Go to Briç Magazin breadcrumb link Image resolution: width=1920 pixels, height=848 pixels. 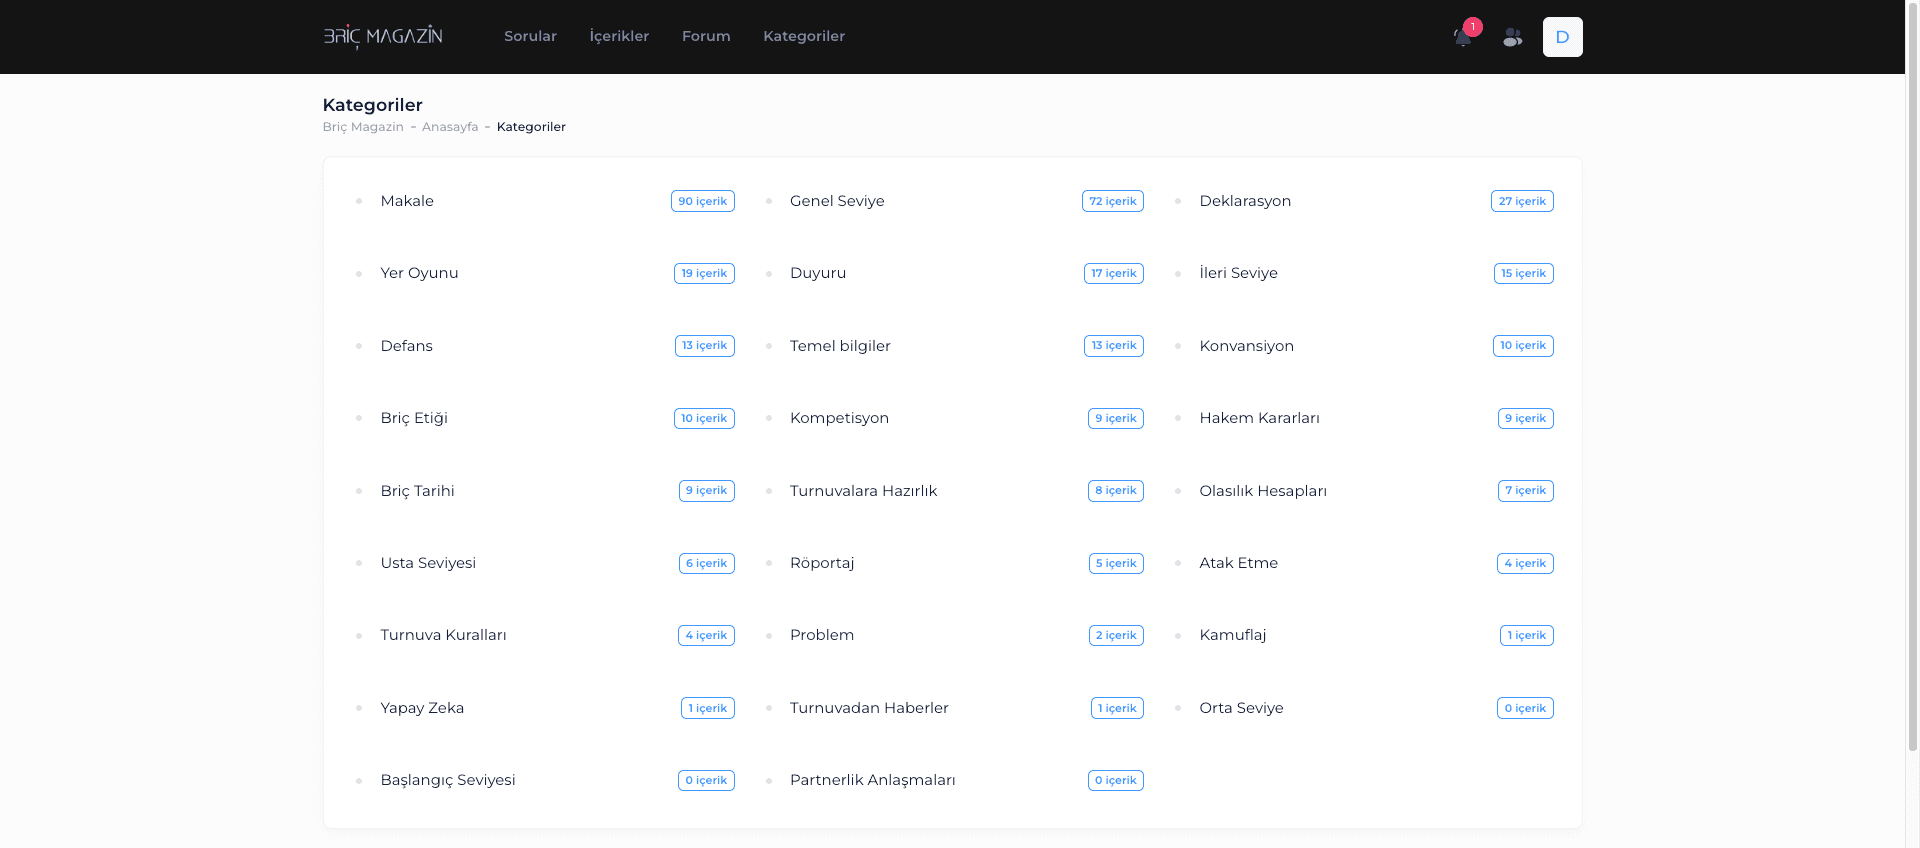[363, 127]
